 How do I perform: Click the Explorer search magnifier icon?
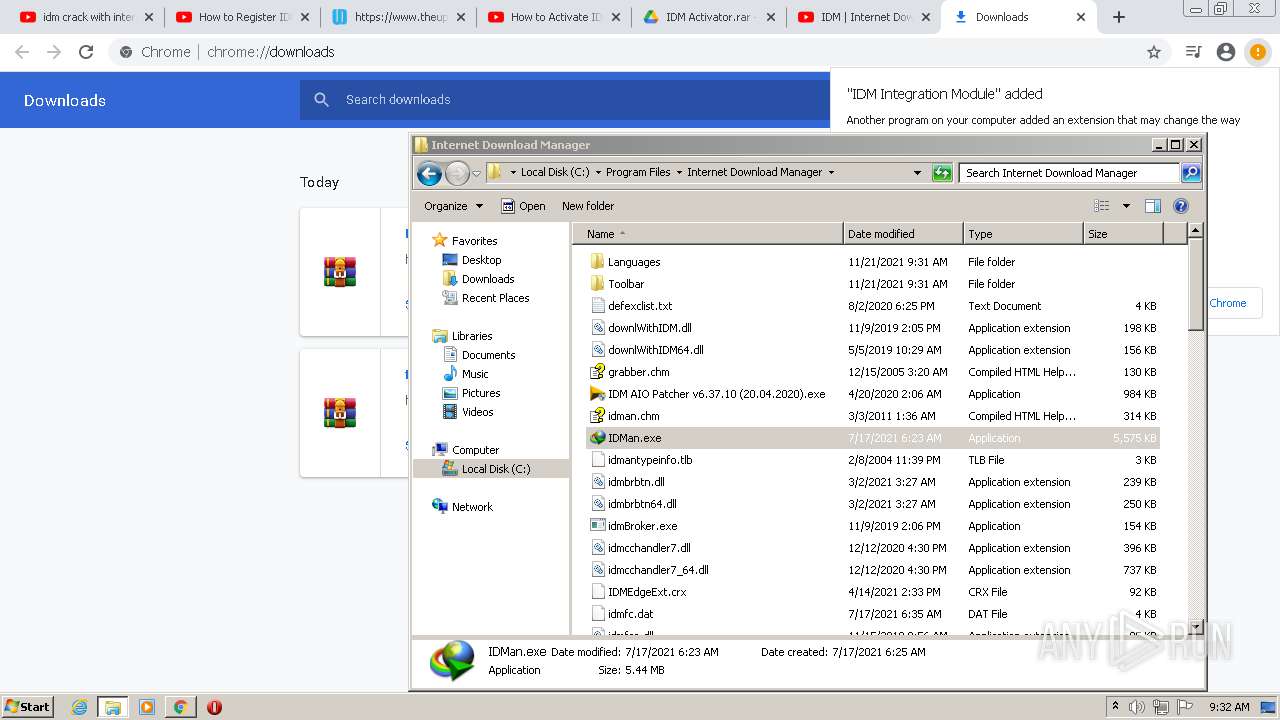click(x=1191, y=173)
